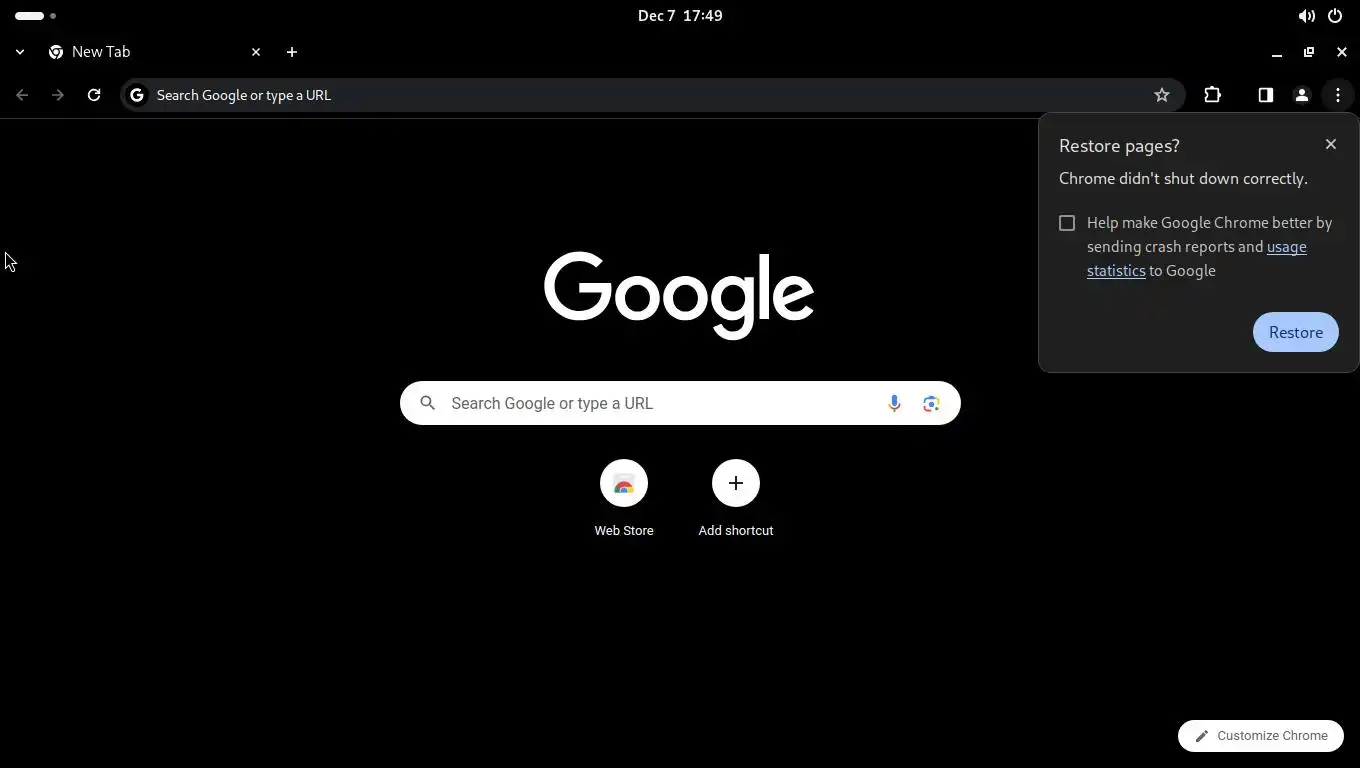
Task: Start voice search with microphone icon
Action: 894,403
